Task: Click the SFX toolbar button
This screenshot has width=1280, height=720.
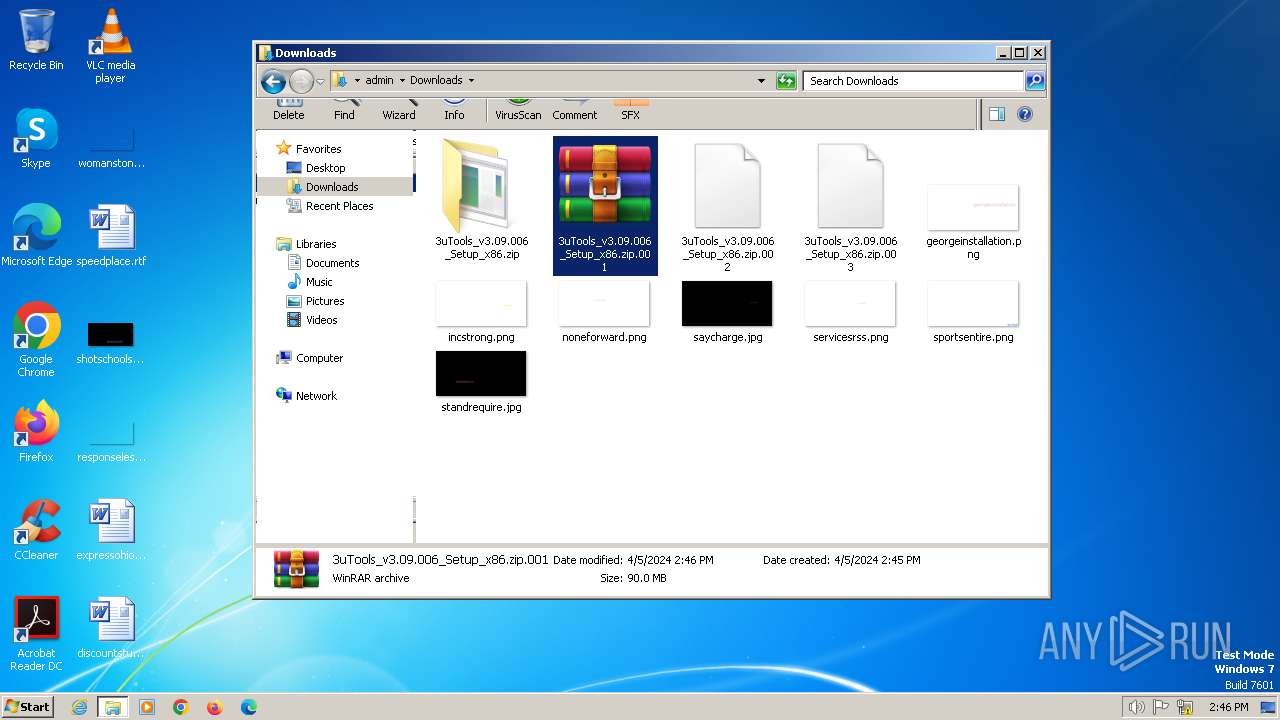Action: pos(630,110)
